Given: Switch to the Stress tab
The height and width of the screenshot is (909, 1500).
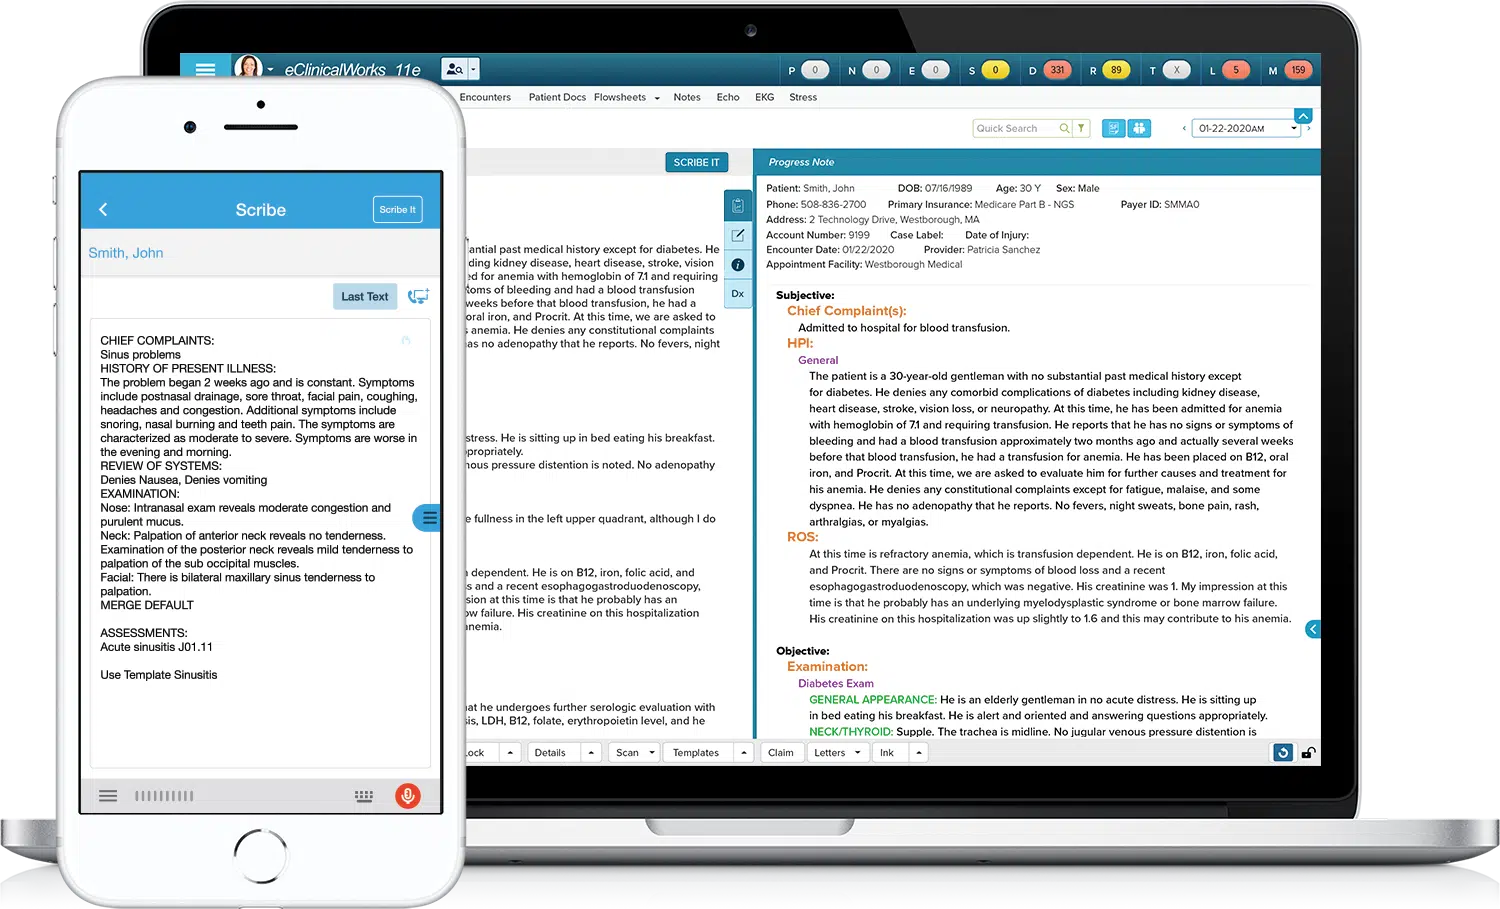Looking at the screenshot, I should pyautogui.click(x=803, y=97).
